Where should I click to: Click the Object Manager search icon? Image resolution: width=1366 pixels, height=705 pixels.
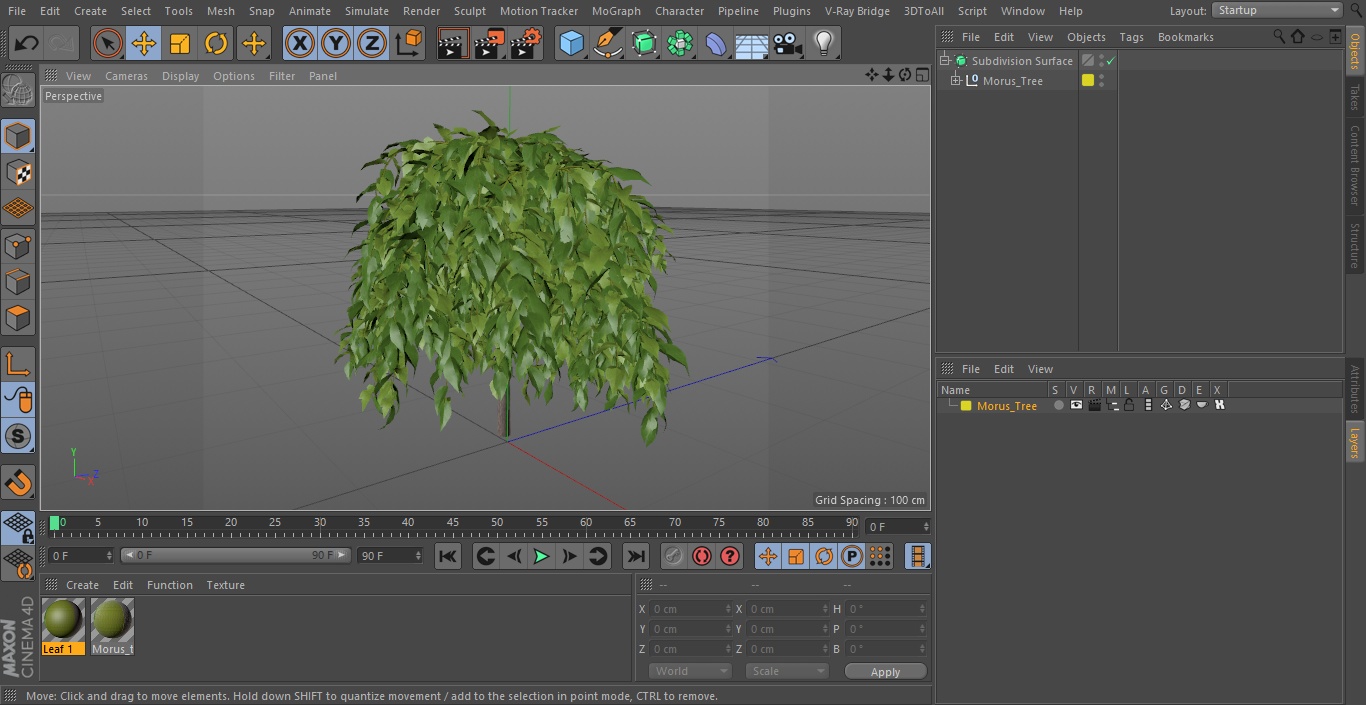tap(1279, 37)
